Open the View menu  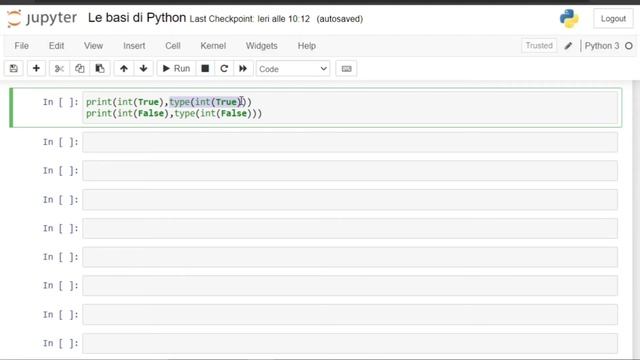(93, 46)
